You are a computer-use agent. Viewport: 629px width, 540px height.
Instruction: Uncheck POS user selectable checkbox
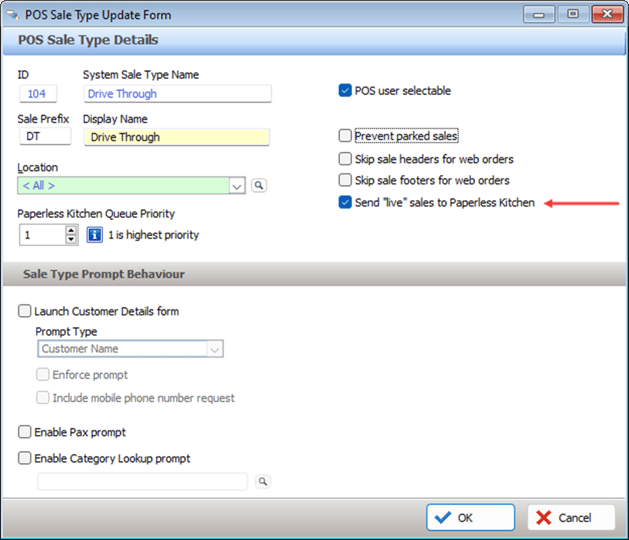[x=345, y=91]
